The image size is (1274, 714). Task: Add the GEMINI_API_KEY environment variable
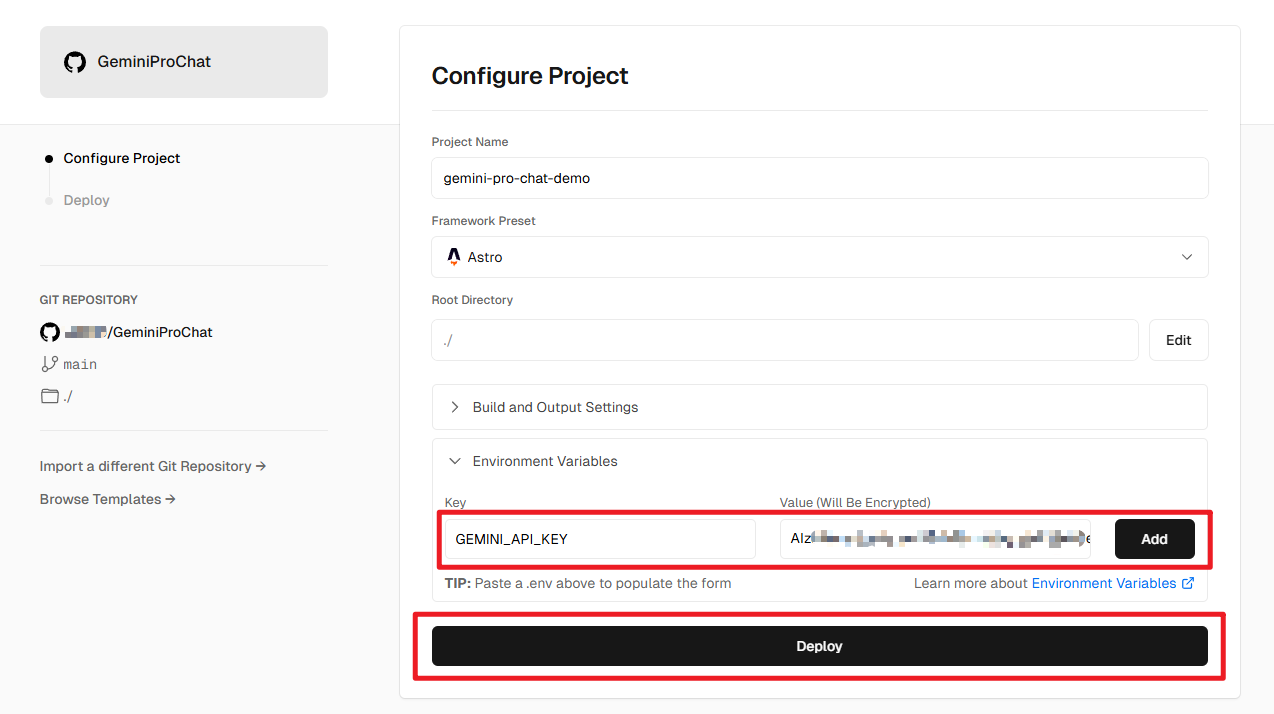[1154, 539]
